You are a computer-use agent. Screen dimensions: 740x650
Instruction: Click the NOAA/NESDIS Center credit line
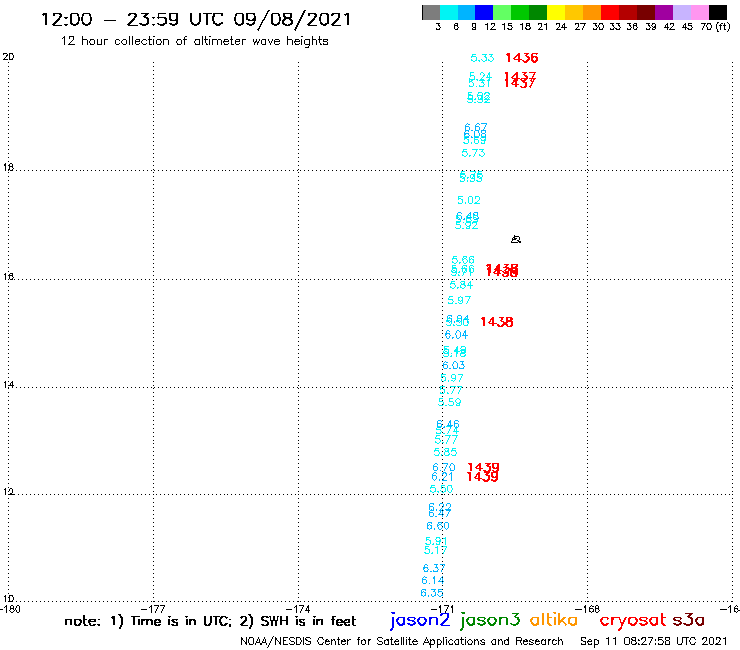402,641
